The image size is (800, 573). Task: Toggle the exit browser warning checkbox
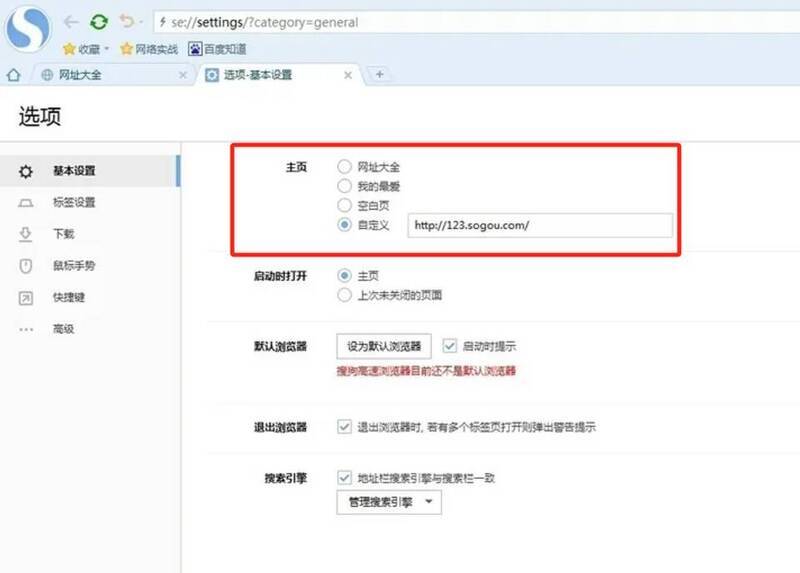(344, 427)
